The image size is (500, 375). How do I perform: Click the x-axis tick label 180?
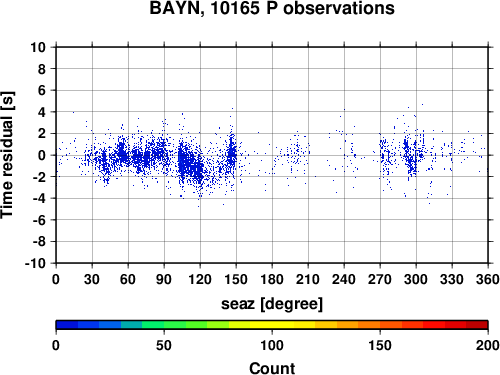click(272, 279)
